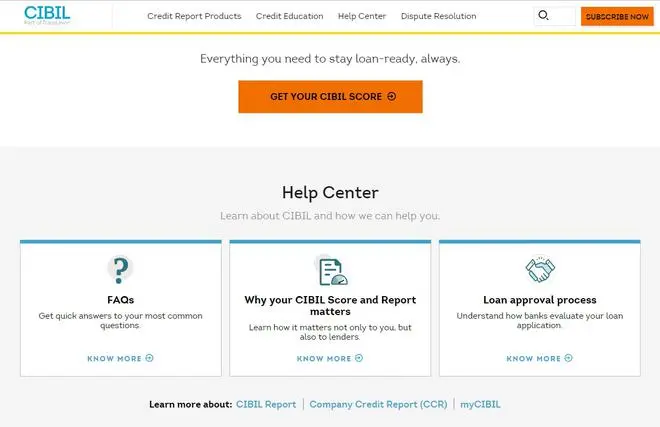Click 'Learn about CIBIL and how we can help' text
This screenshot has width=660, height=427.
[x=330, y=216]
